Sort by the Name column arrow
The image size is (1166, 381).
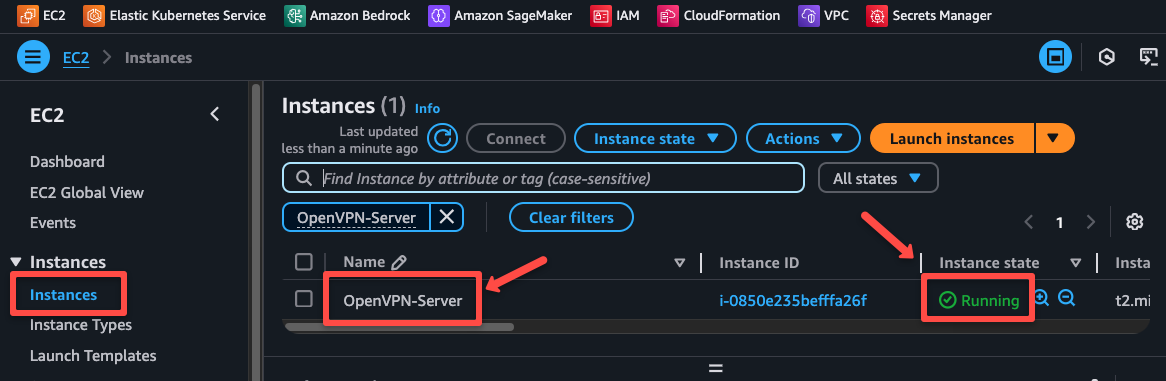[679, 263]
